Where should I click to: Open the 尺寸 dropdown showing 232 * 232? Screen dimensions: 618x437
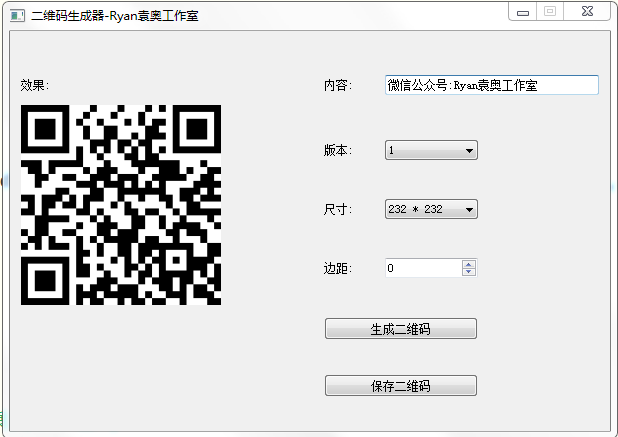(x=431, y=209)
